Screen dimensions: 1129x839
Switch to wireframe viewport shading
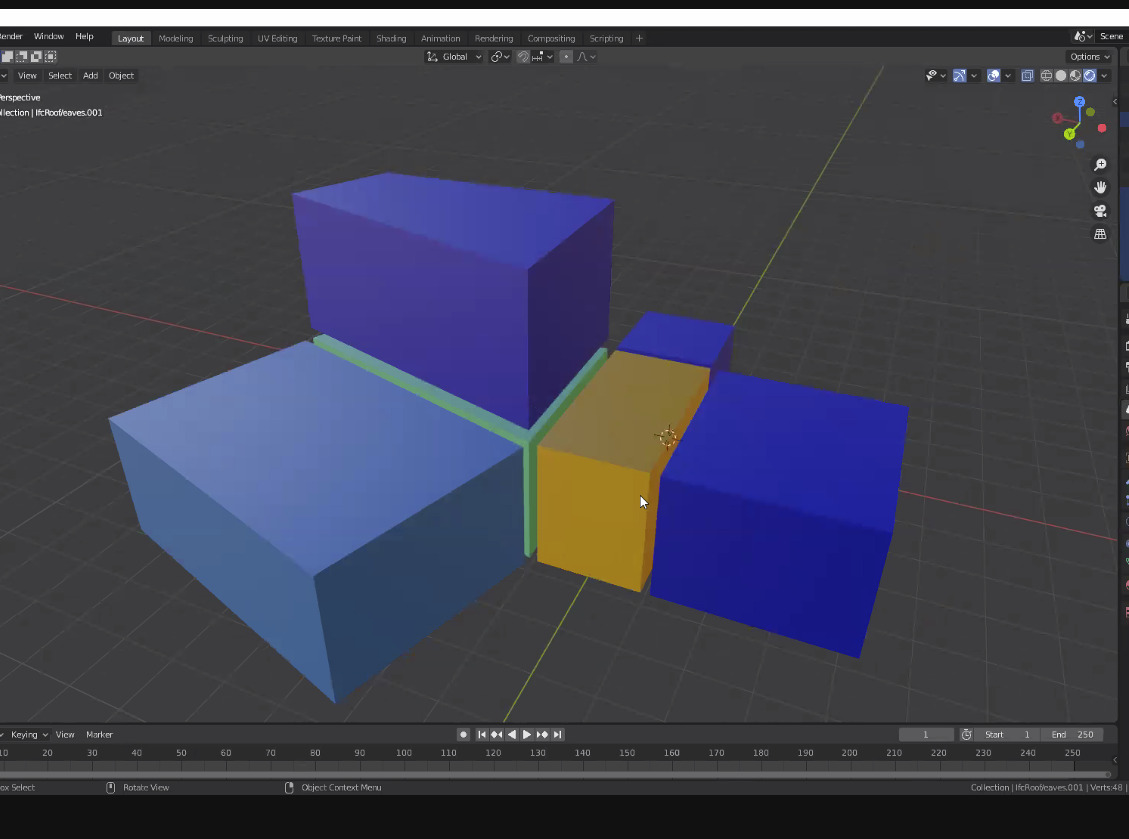coord(1046,76)
